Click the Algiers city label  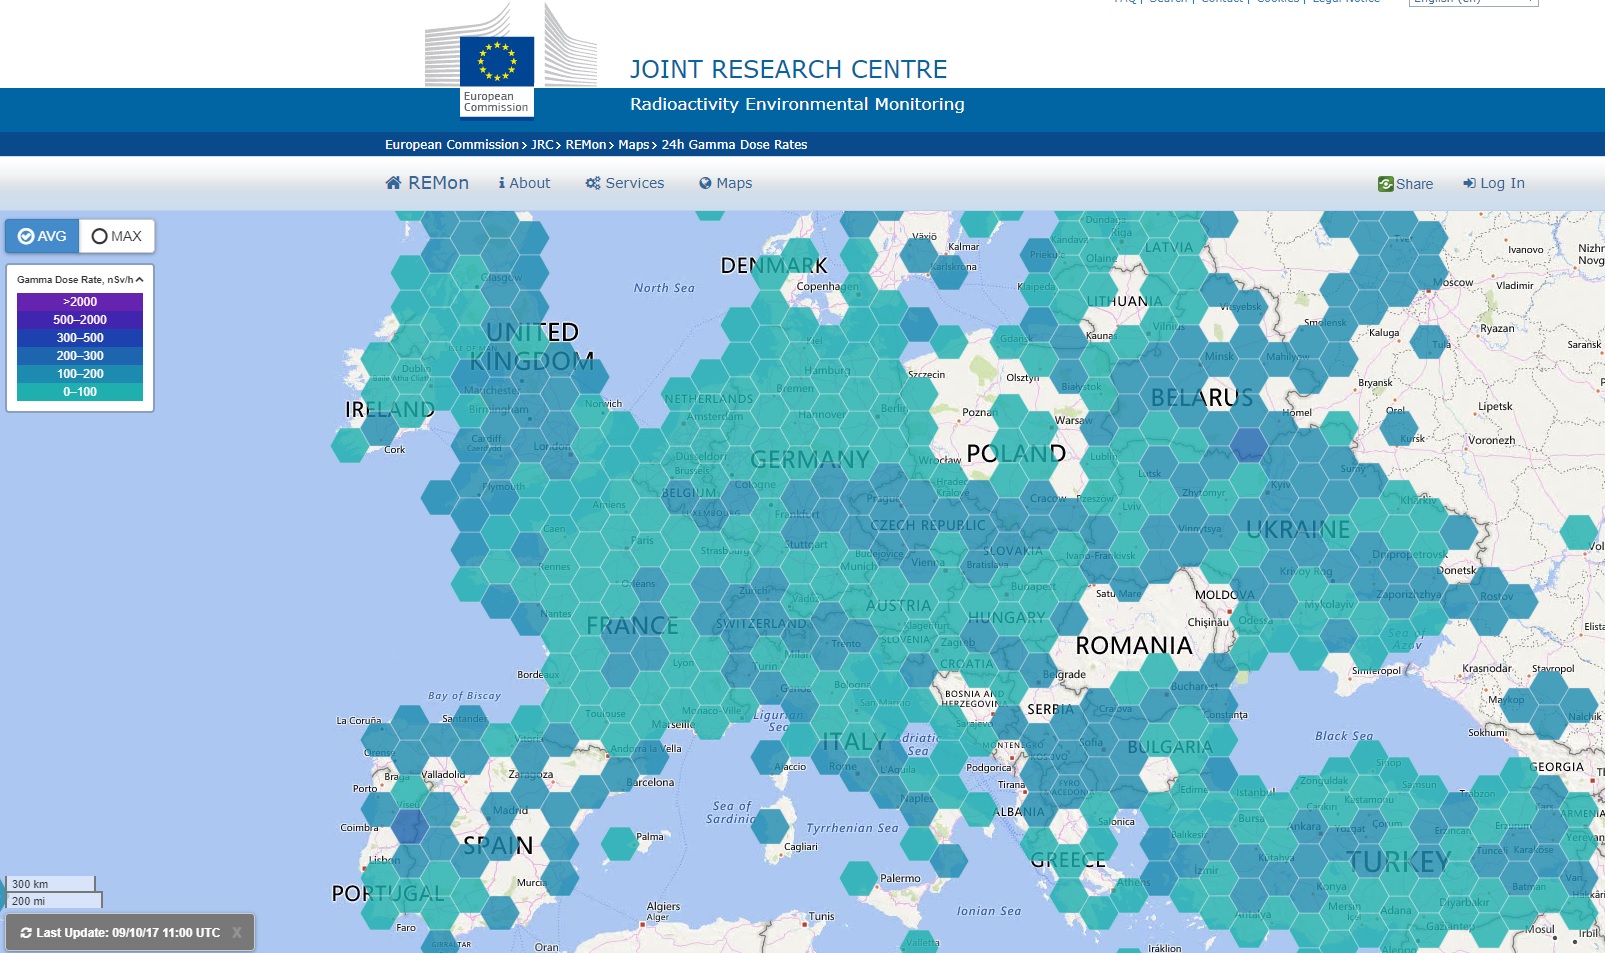pyautogui.click(x=663, y=907)
